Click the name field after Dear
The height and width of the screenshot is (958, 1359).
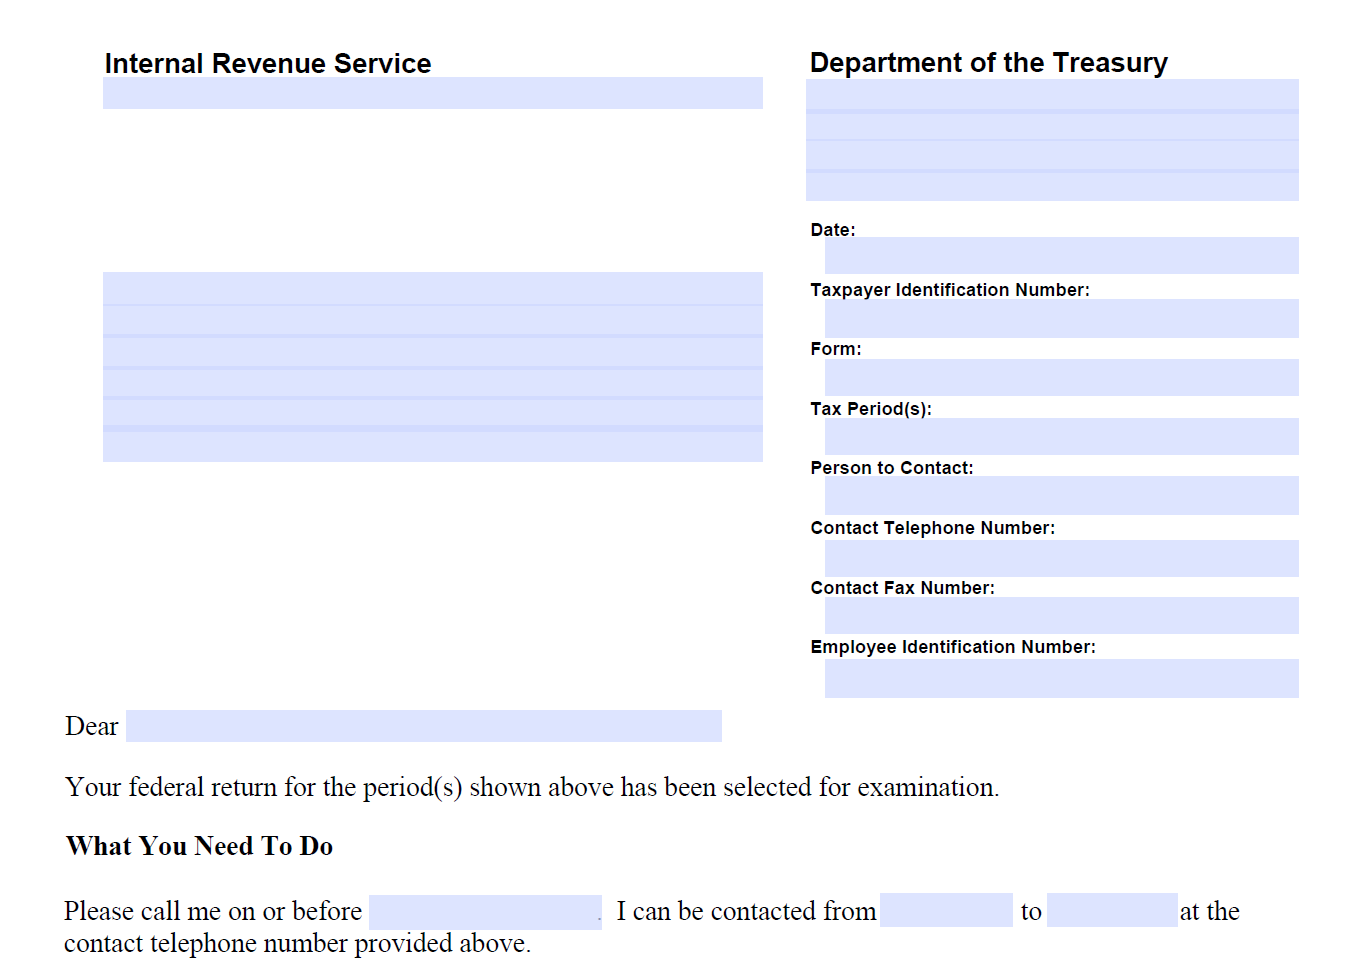coord(423,726)
